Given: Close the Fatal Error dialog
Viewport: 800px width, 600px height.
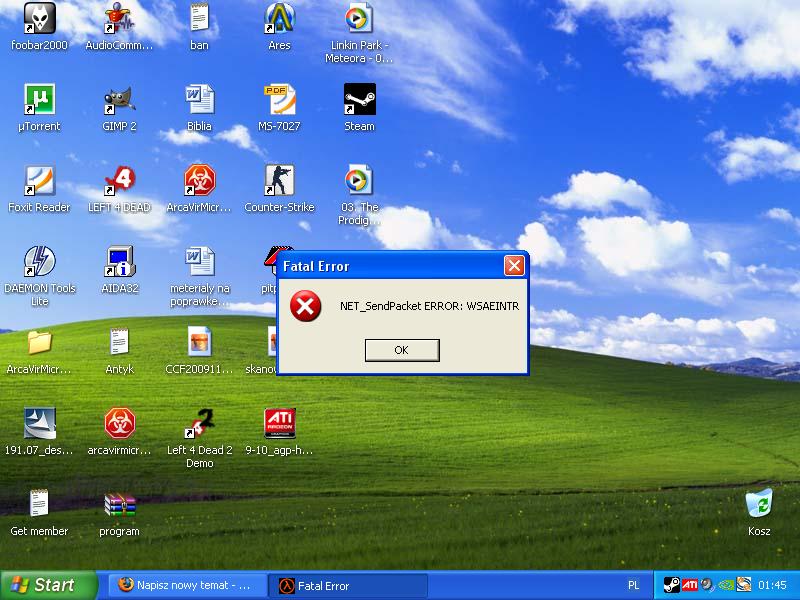Looking at the screenshot, I should (514, 265).
